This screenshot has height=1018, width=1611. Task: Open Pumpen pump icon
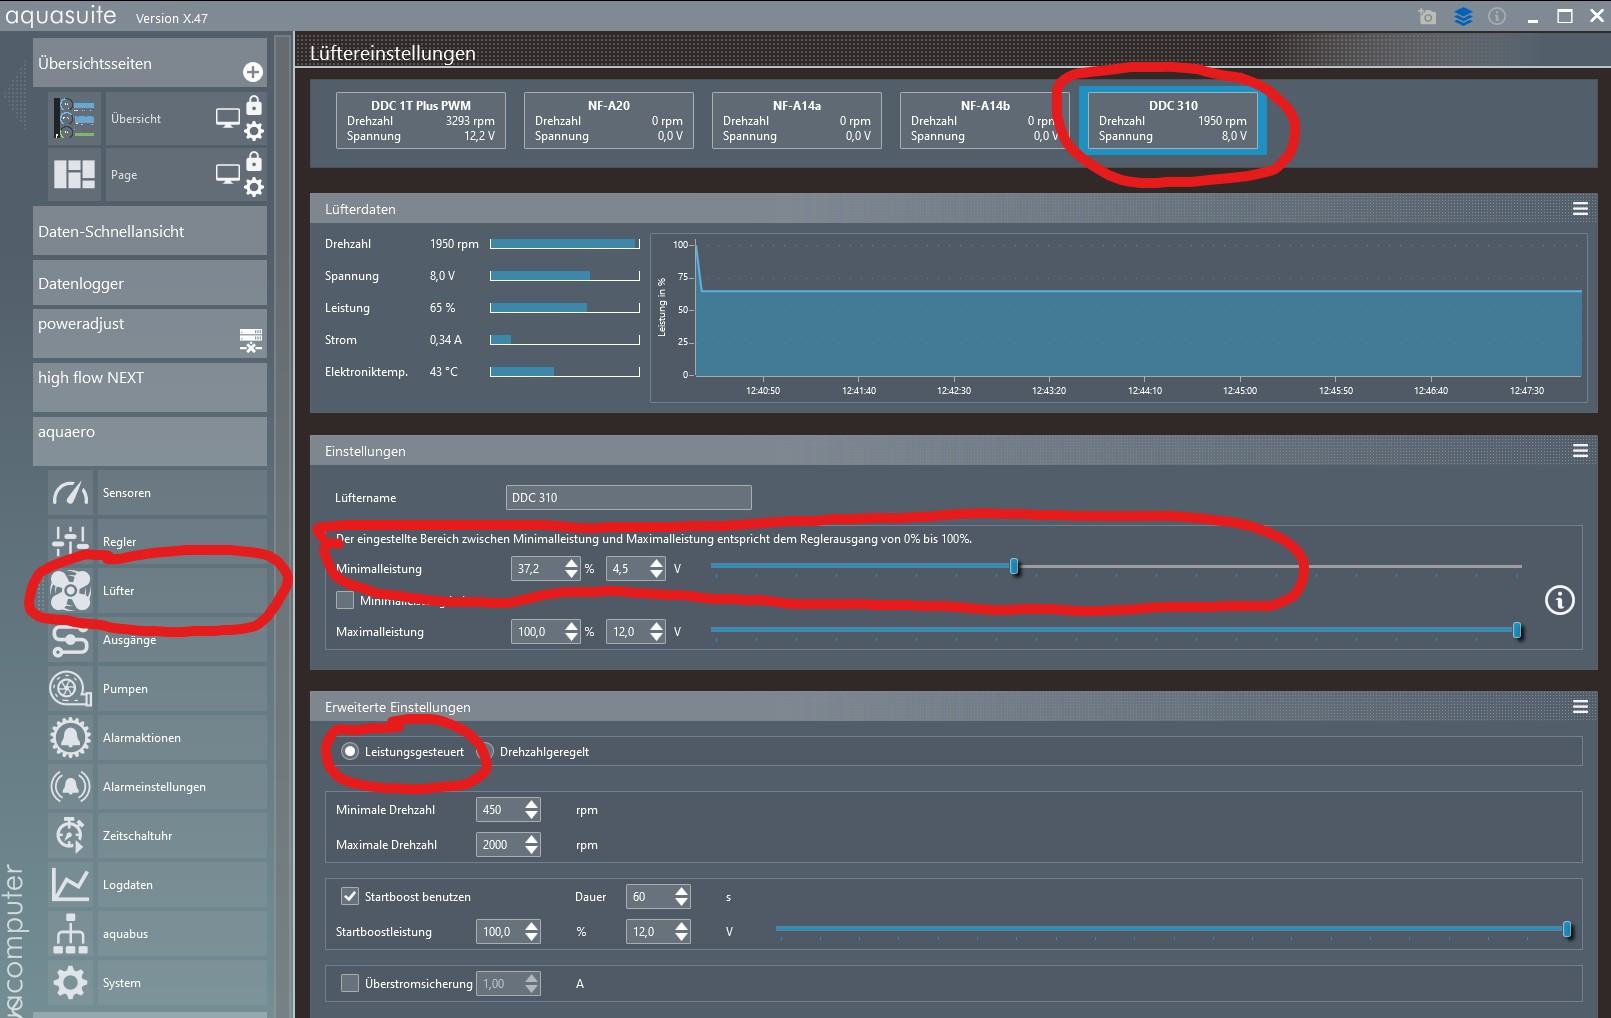pyautogui.click(x=70, y=689)
